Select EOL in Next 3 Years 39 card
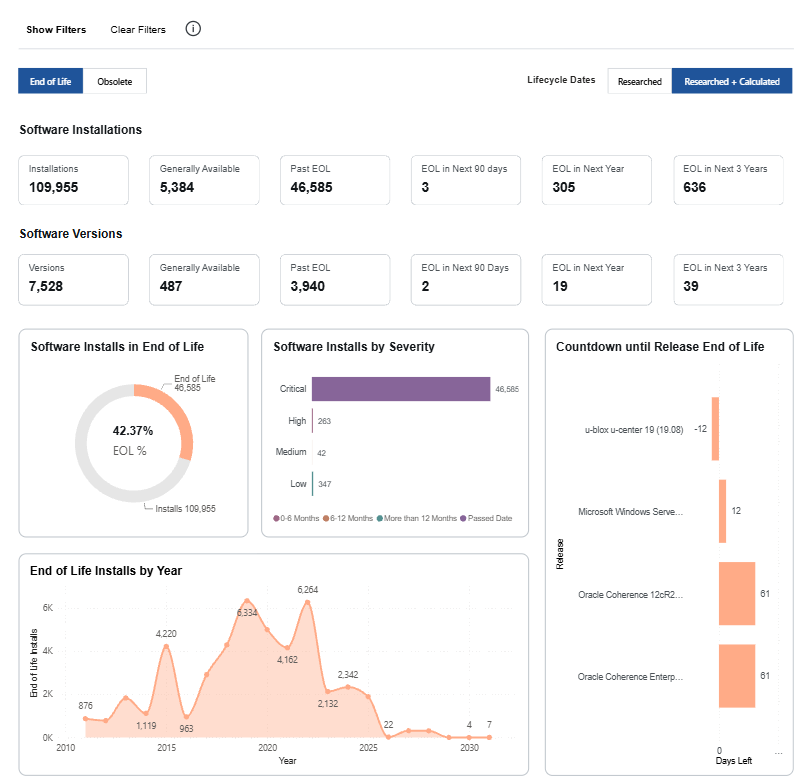Image resolution: width=803 pixels, height=783 pixels. pyautogui.click(x=728, y=280)
